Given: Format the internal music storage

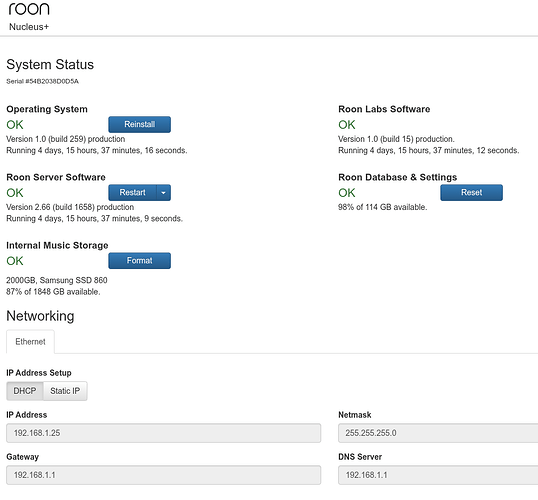Looking at the screenshot, I should [x=139, y=260].
